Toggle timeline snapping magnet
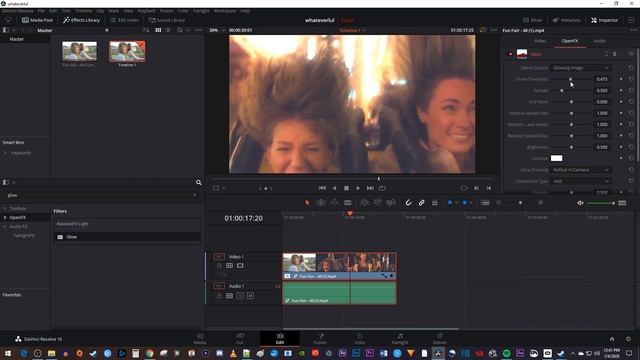Viewport: 640px width, 360px height. 408,202
